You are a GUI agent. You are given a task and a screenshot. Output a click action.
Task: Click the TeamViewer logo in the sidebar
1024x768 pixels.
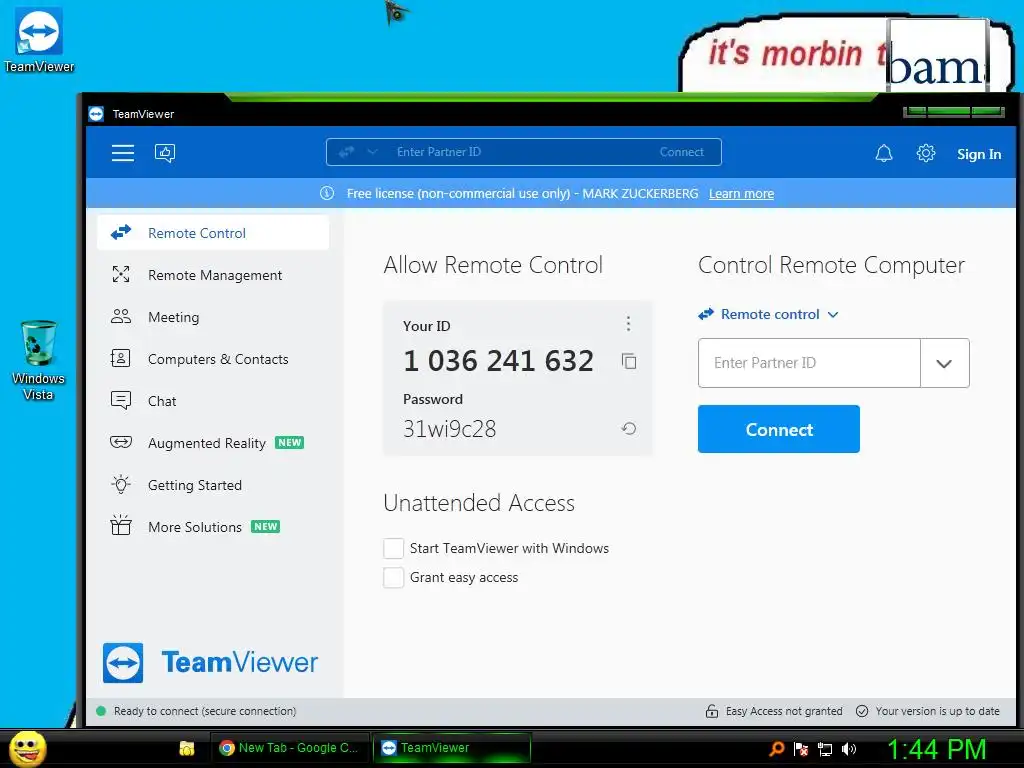click(210, 663)
